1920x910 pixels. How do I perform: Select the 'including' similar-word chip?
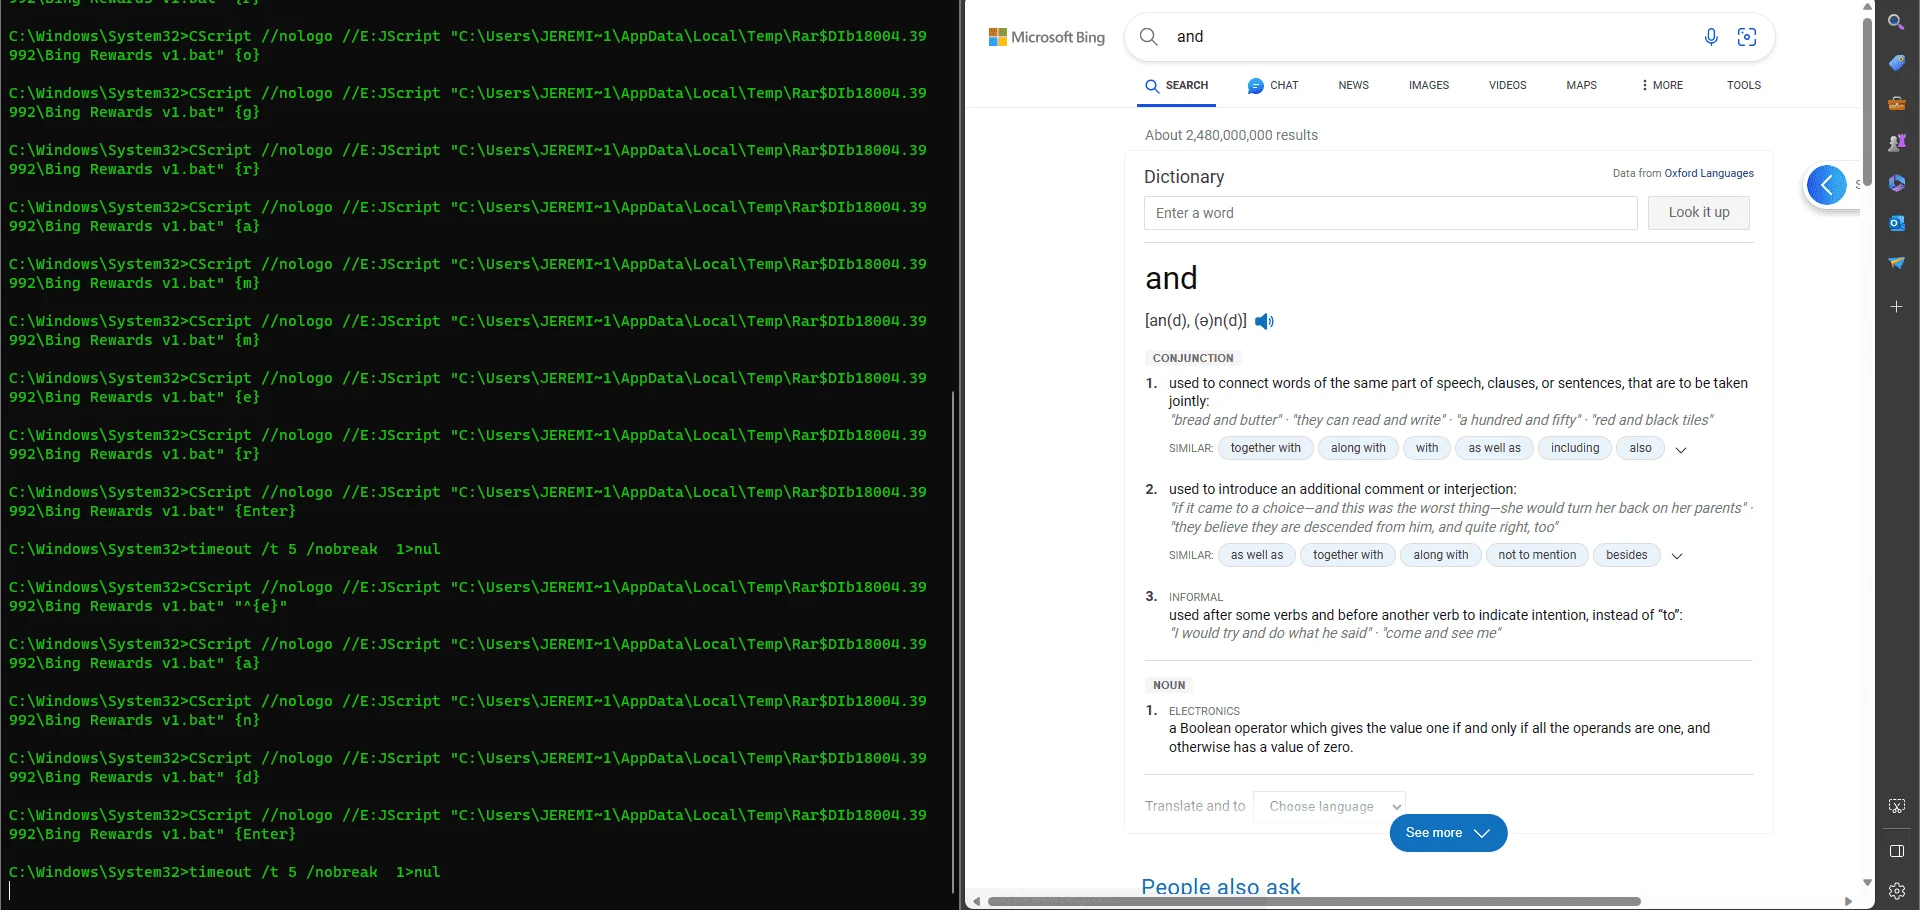click(x=1574, y=448)
